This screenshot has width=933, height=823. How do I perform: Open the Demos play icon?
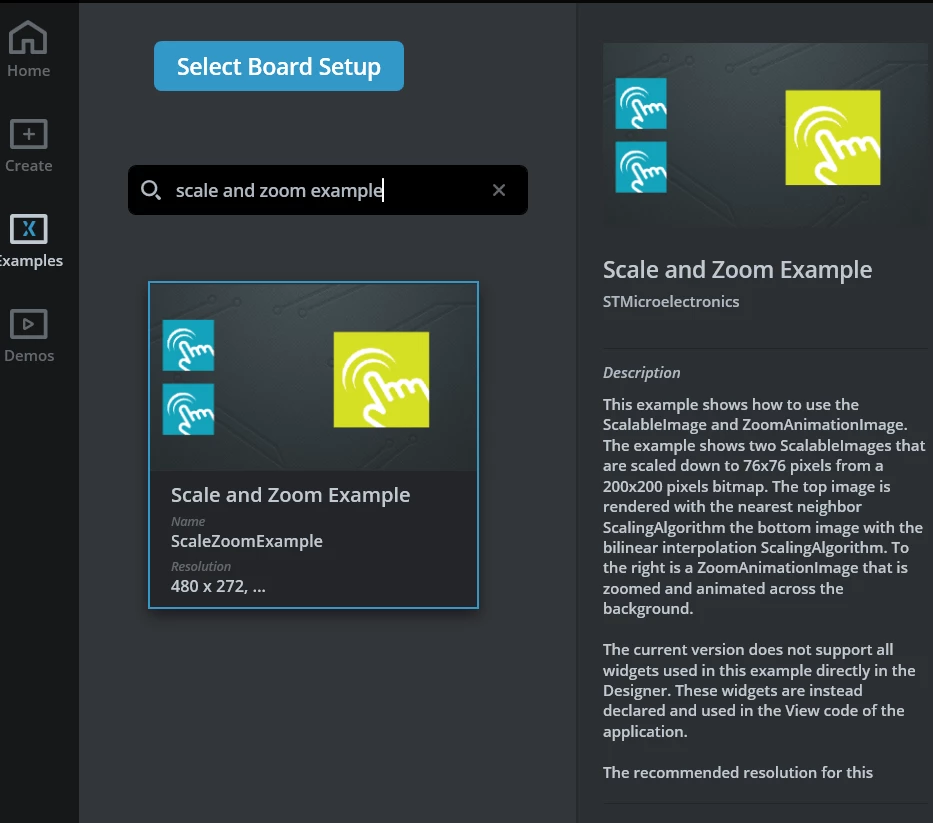[x=28, y=324]
